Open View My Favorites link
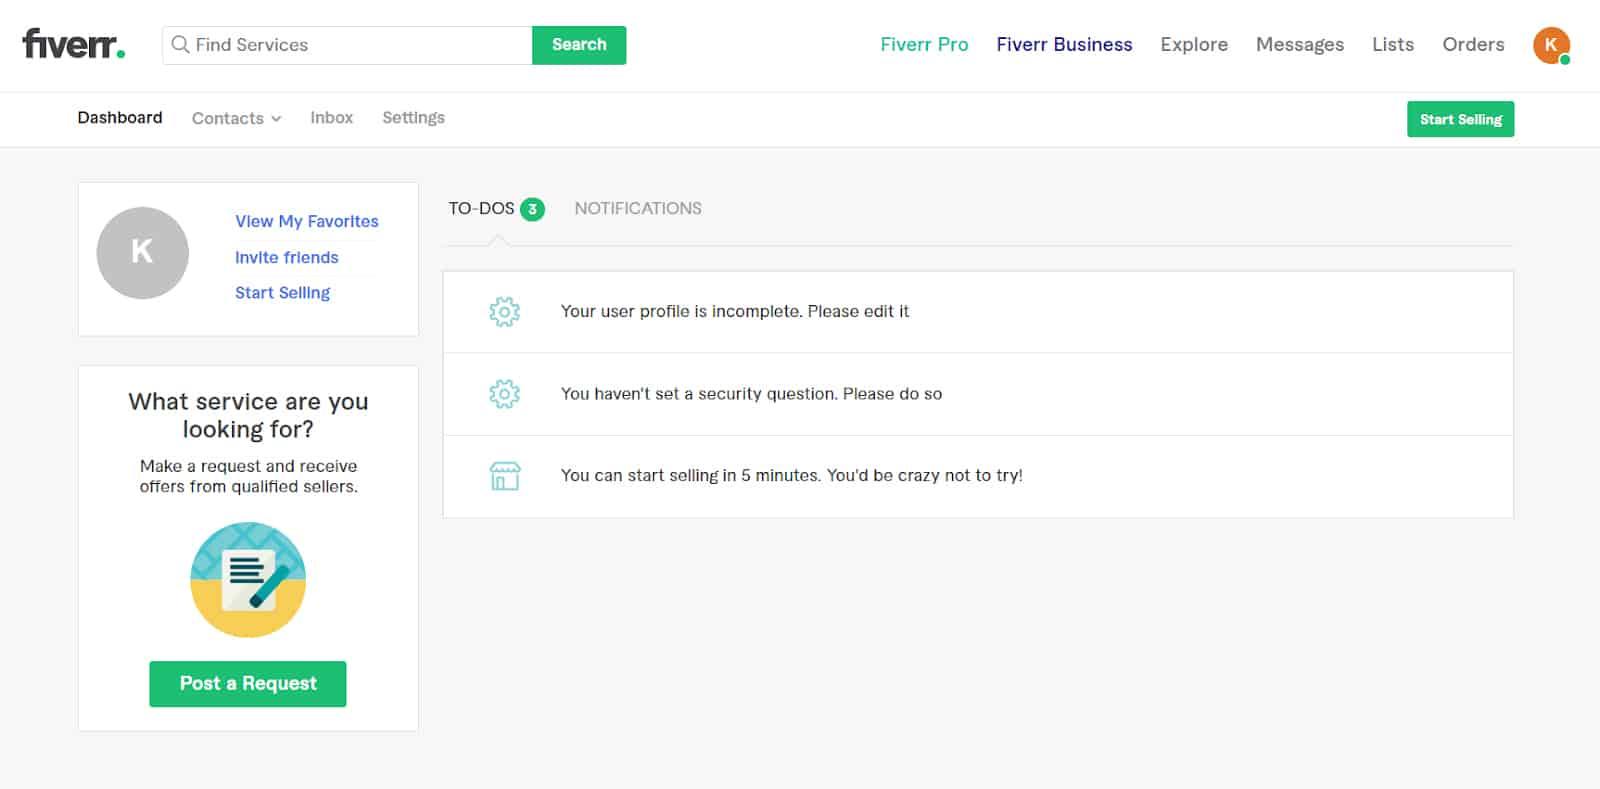This screenshot has height=789, width=1600. tap(307, 221)
